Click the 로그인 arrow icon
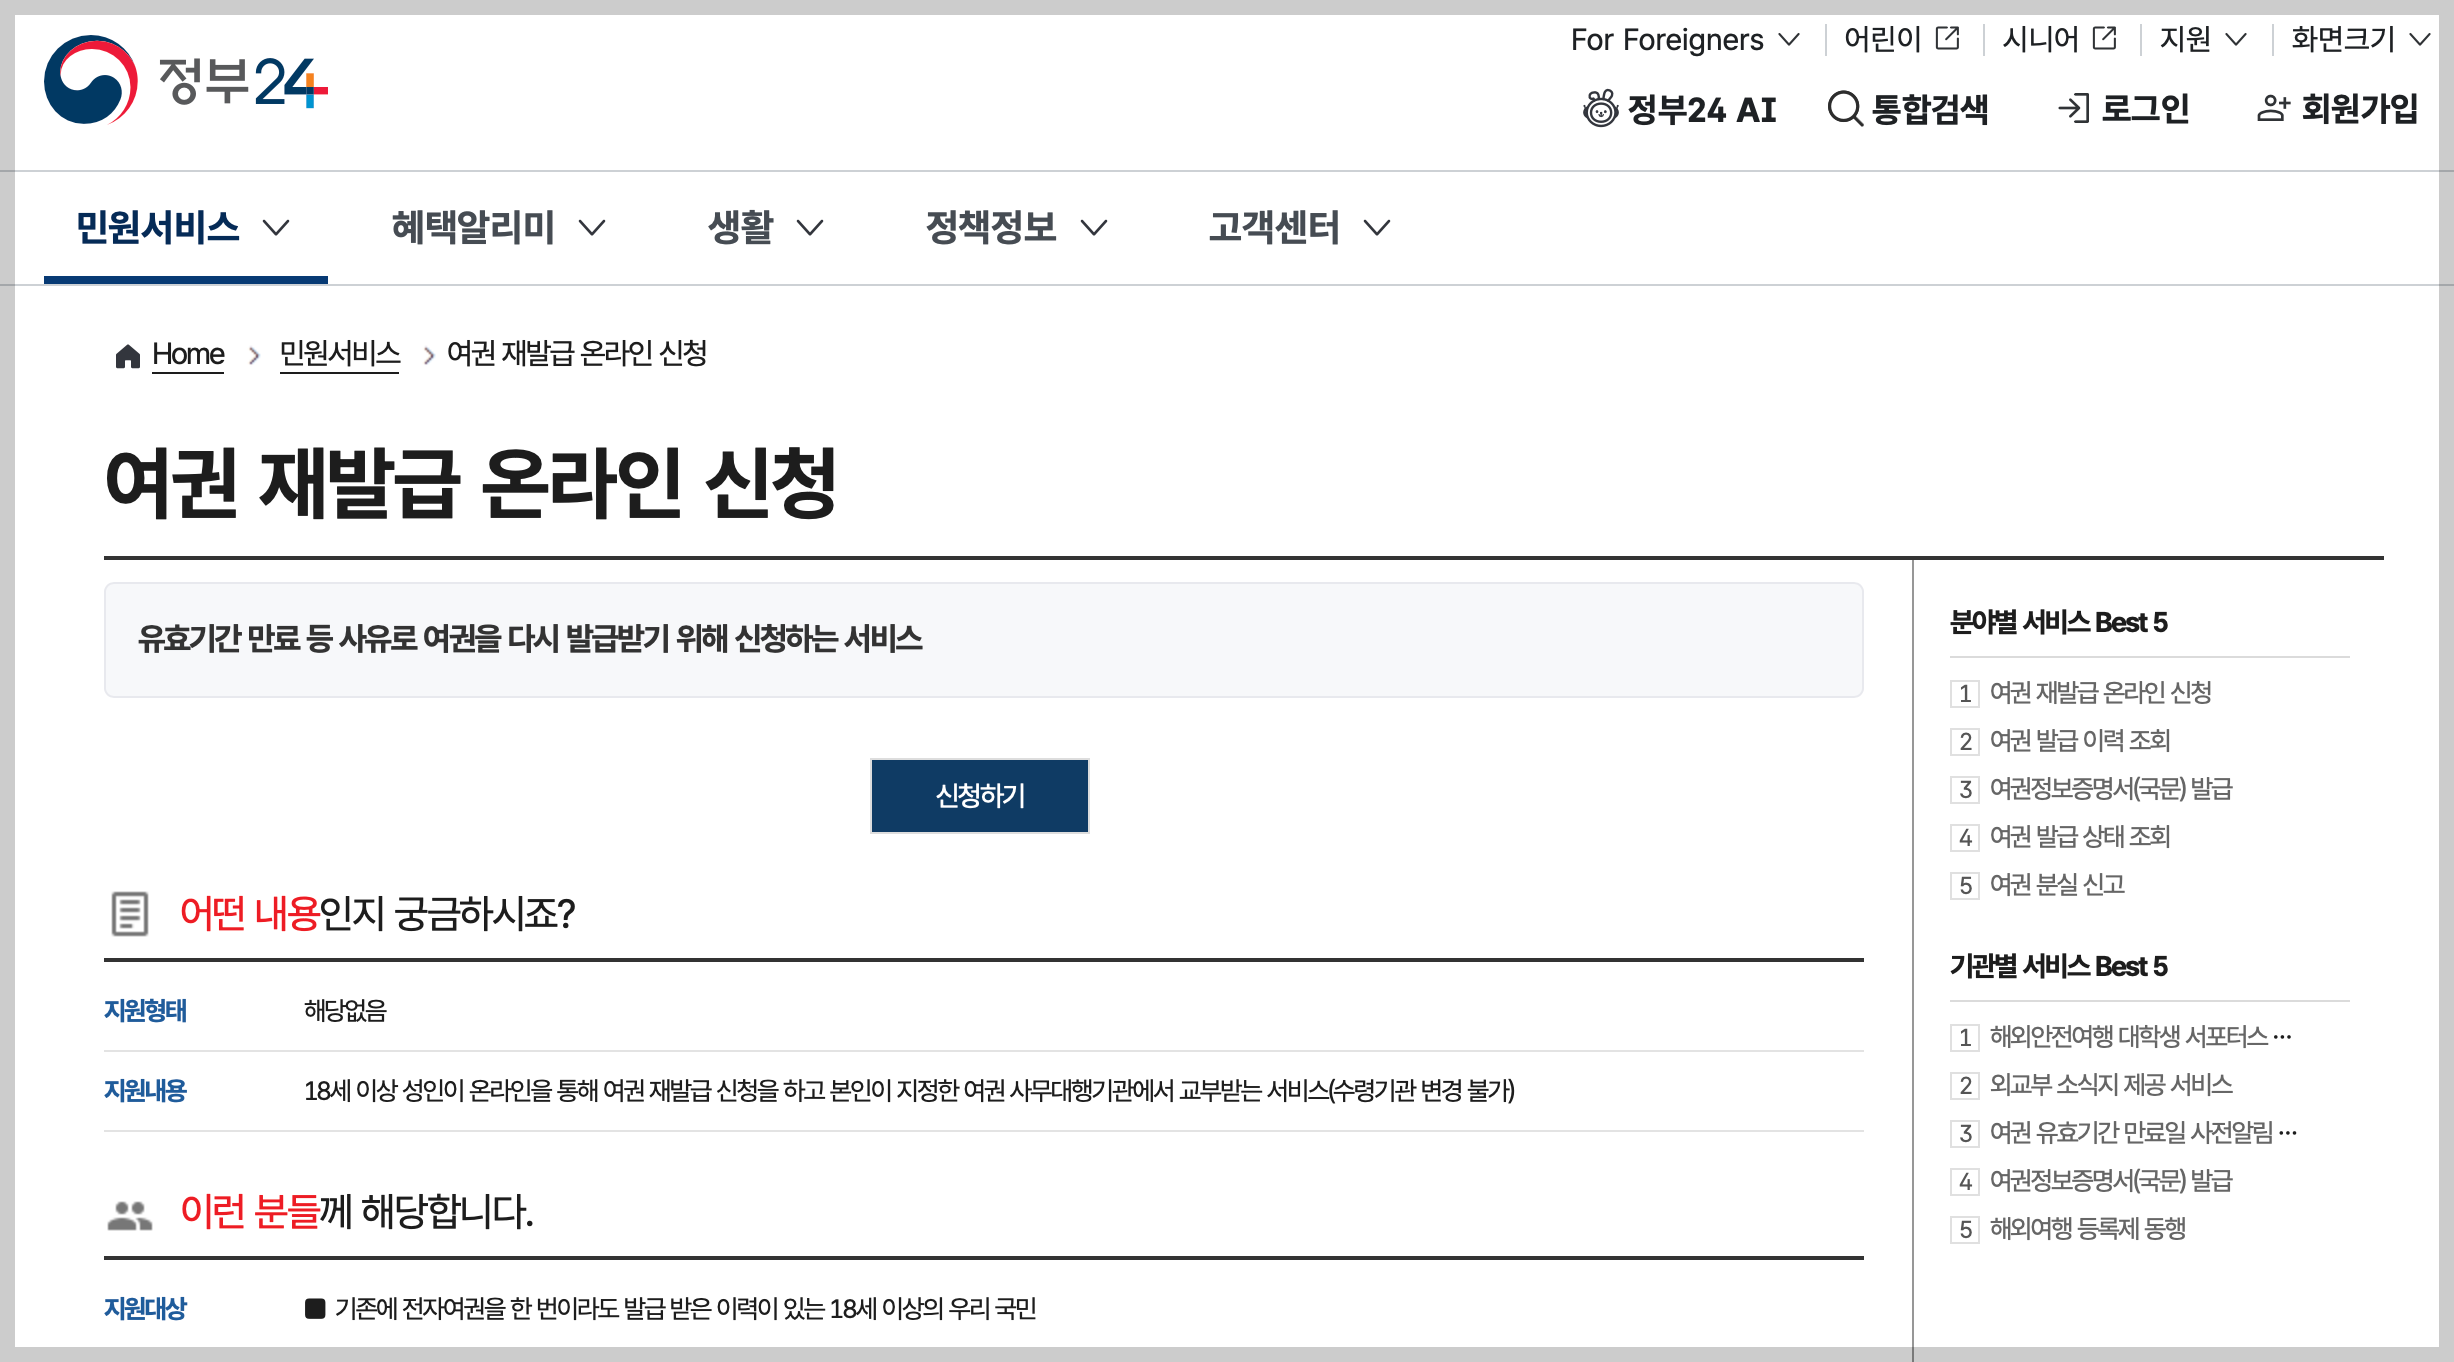The image size is (2454, 1362). tap(2074, 108)
